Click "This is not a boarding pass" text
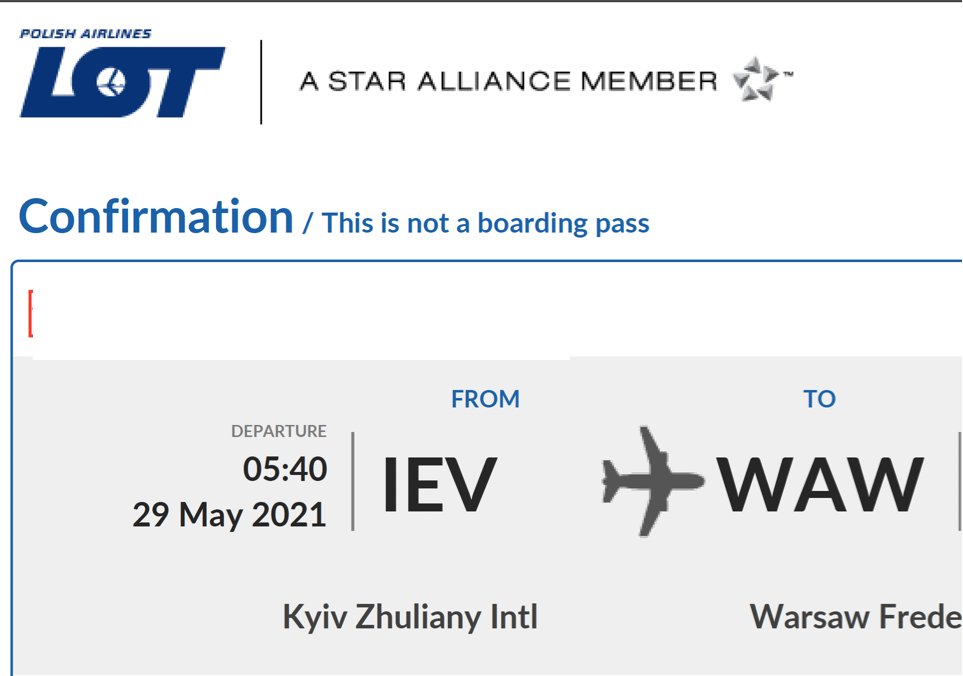The width and height of the screenshot is (963, 676). (486, 223)
